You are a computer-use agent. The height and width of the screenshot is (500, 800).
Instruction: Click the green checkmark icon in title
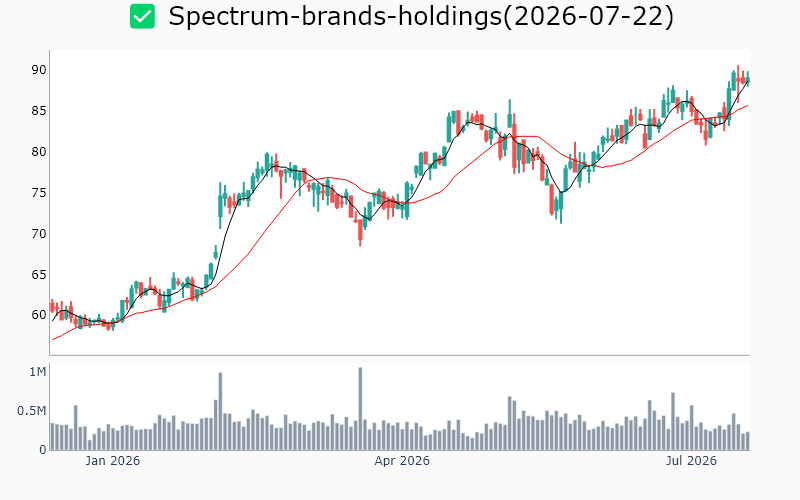coord(142,16)
